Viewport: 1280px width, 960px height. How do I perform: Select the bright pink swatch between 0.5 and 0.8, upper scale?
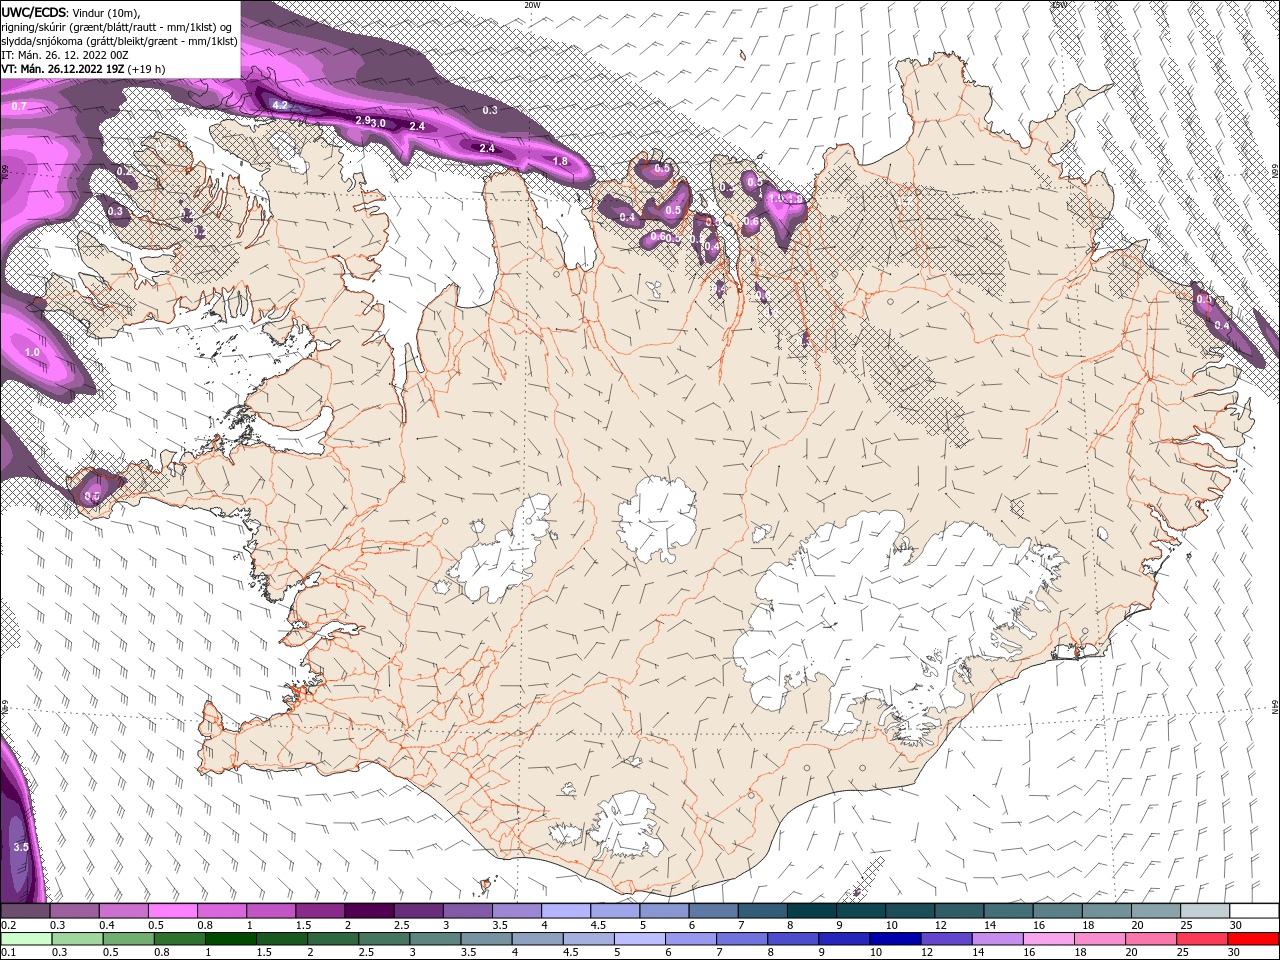coord(172,911)
